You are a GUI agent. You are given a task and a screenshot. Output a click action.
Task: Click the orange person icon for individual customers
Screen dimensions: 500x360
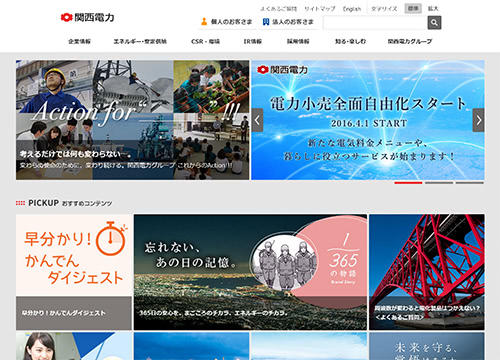point(204,22)
